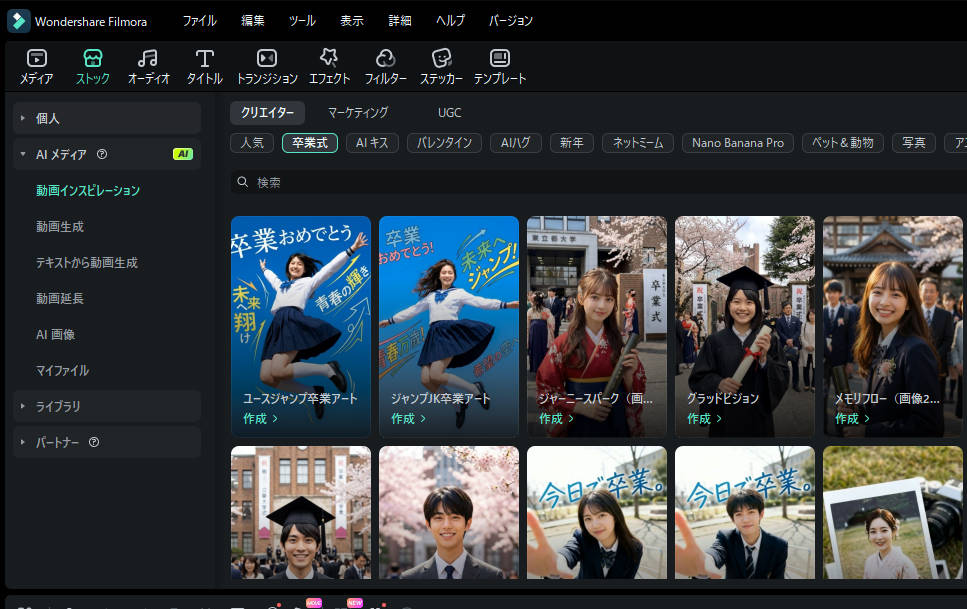This screenshot has width=967, height=609.
Task: Switch to the UGC tab
Action: [x=449, y=113]
